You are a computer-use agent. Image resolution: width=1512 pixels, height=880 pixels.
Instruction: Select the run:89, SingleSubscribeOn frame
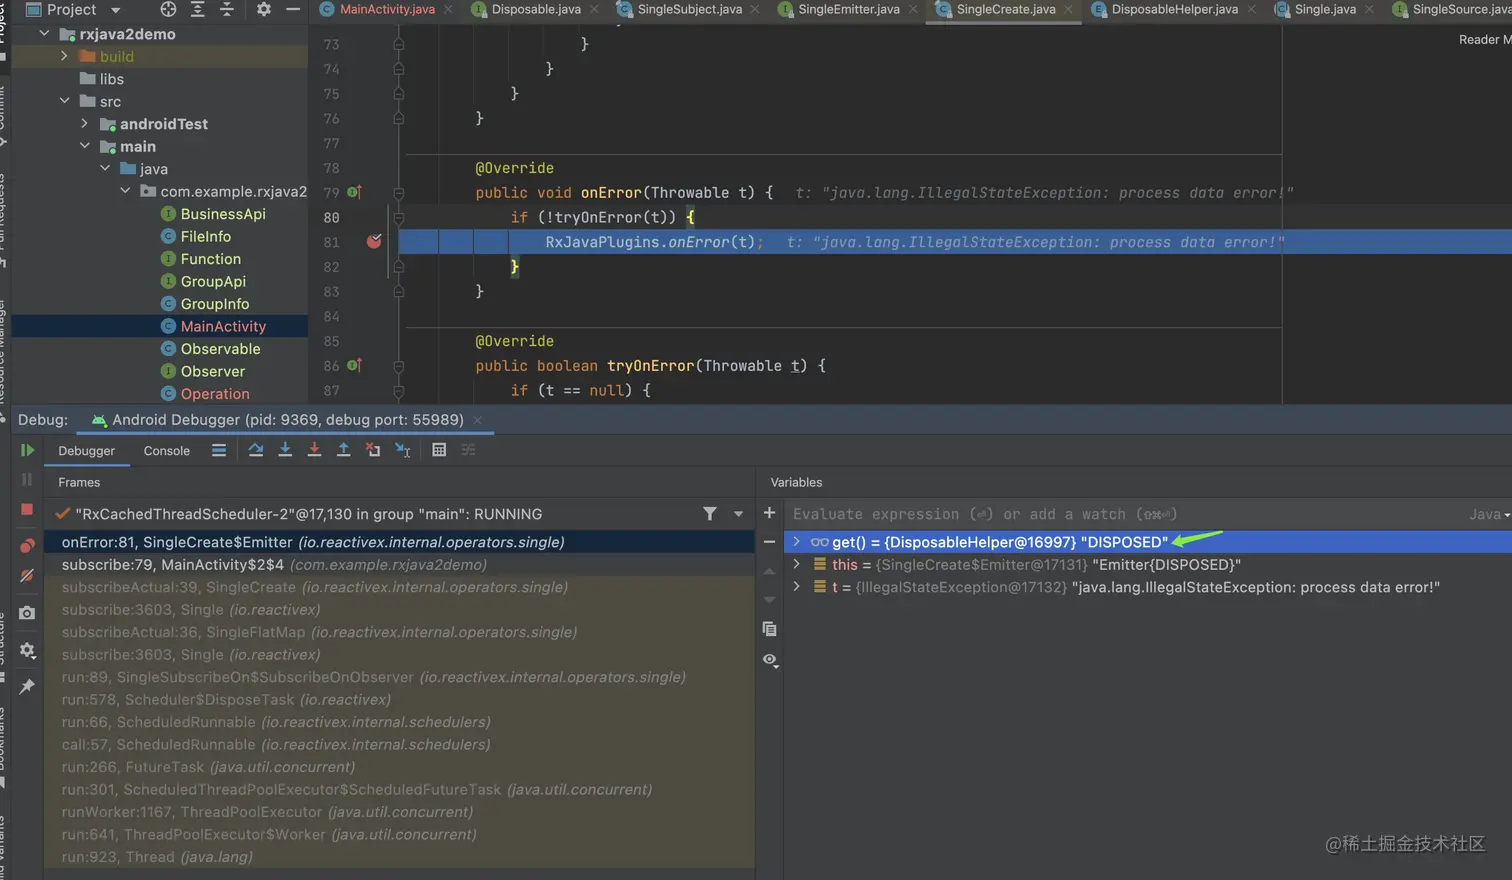pos(399,677)
